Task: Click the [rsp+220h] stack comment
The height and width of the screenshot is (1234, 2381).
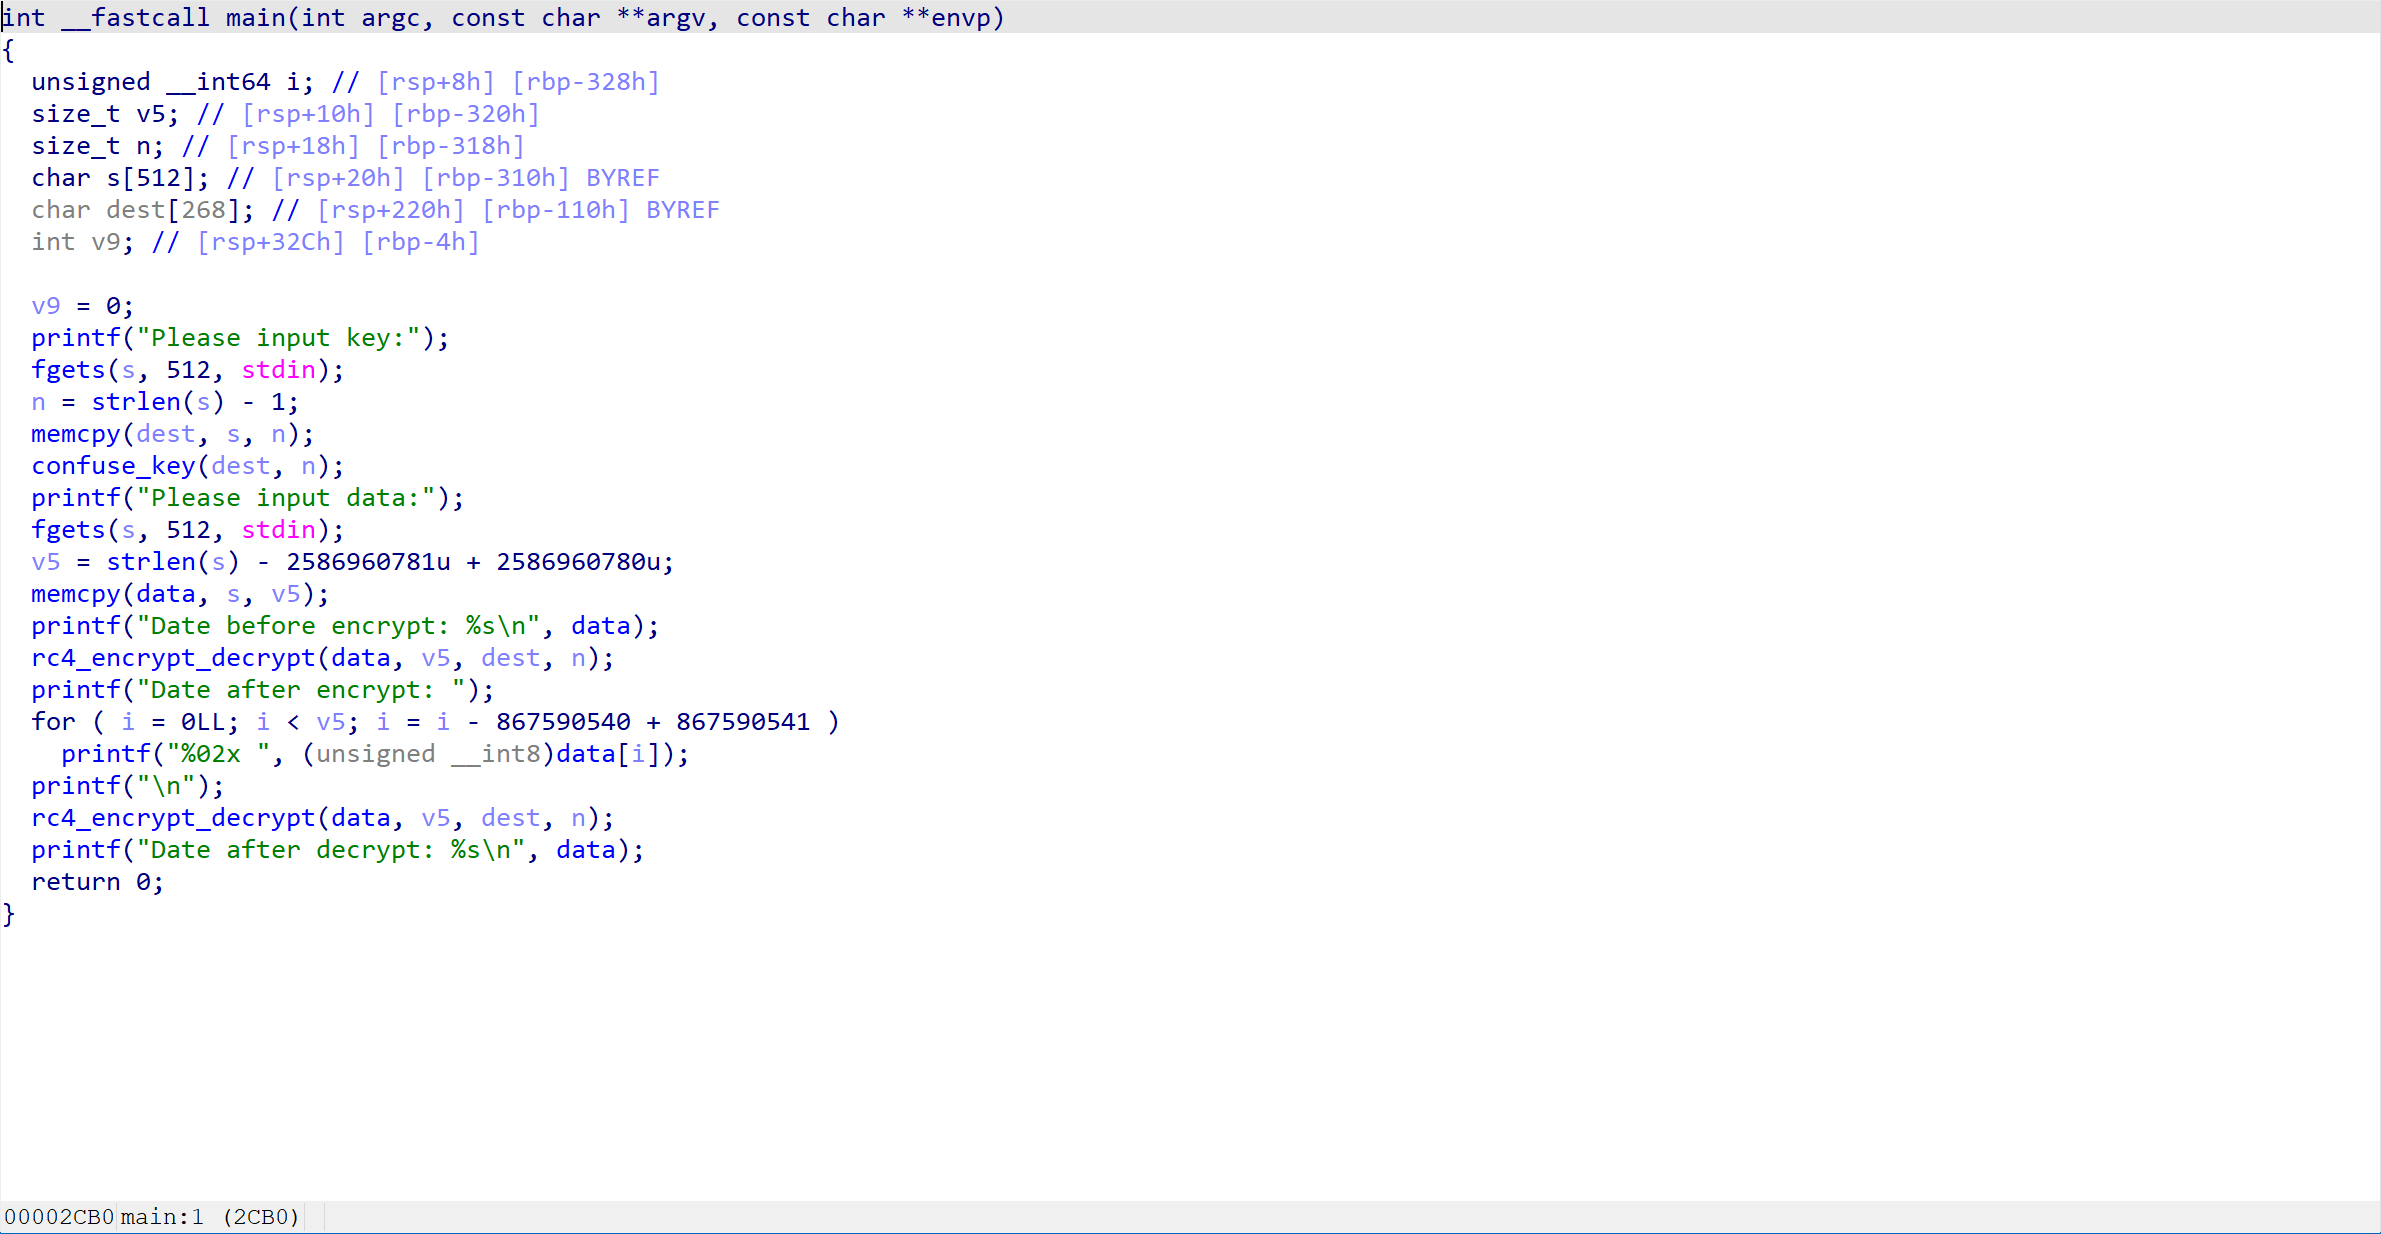Action: pos(390,210)
